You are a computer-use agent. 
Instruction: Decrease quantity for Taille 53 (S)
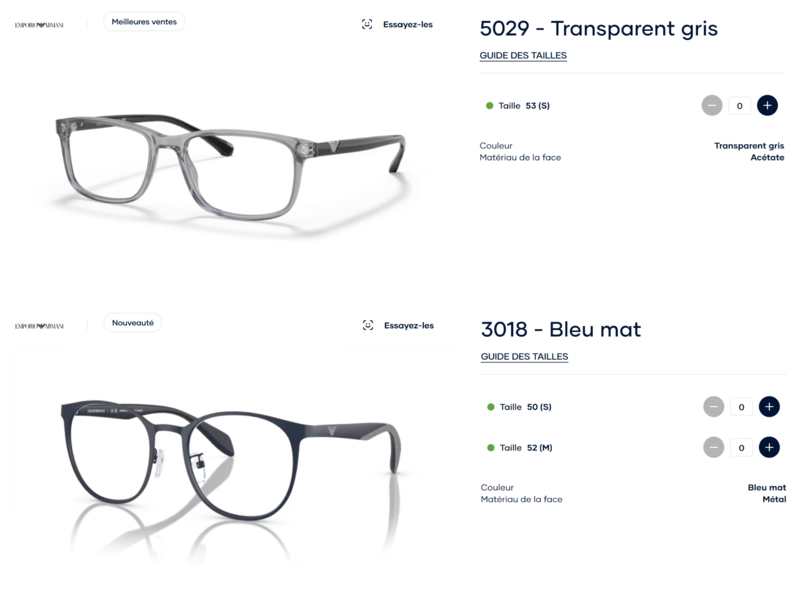(x=712, y=106)
